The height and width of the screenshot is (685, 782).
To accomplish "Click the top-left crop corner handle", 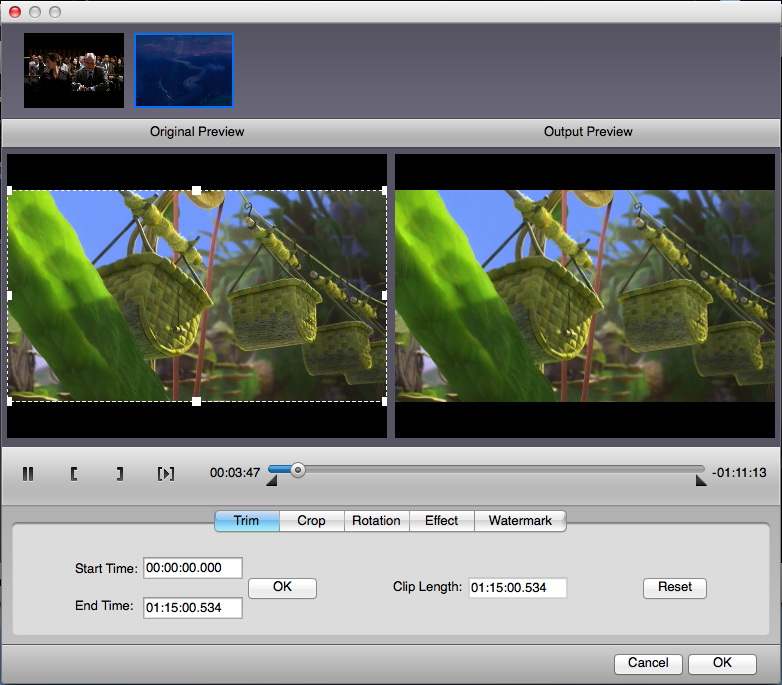I will coord(9,190).
